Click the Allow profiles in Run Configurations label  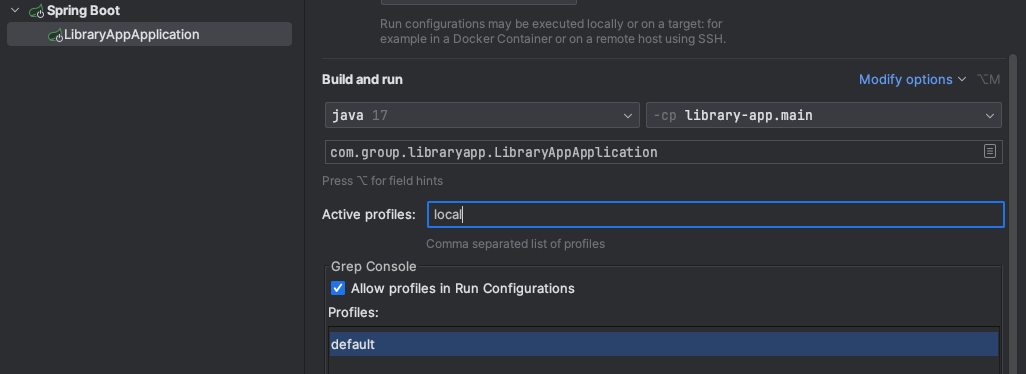[x=463, y=288]
